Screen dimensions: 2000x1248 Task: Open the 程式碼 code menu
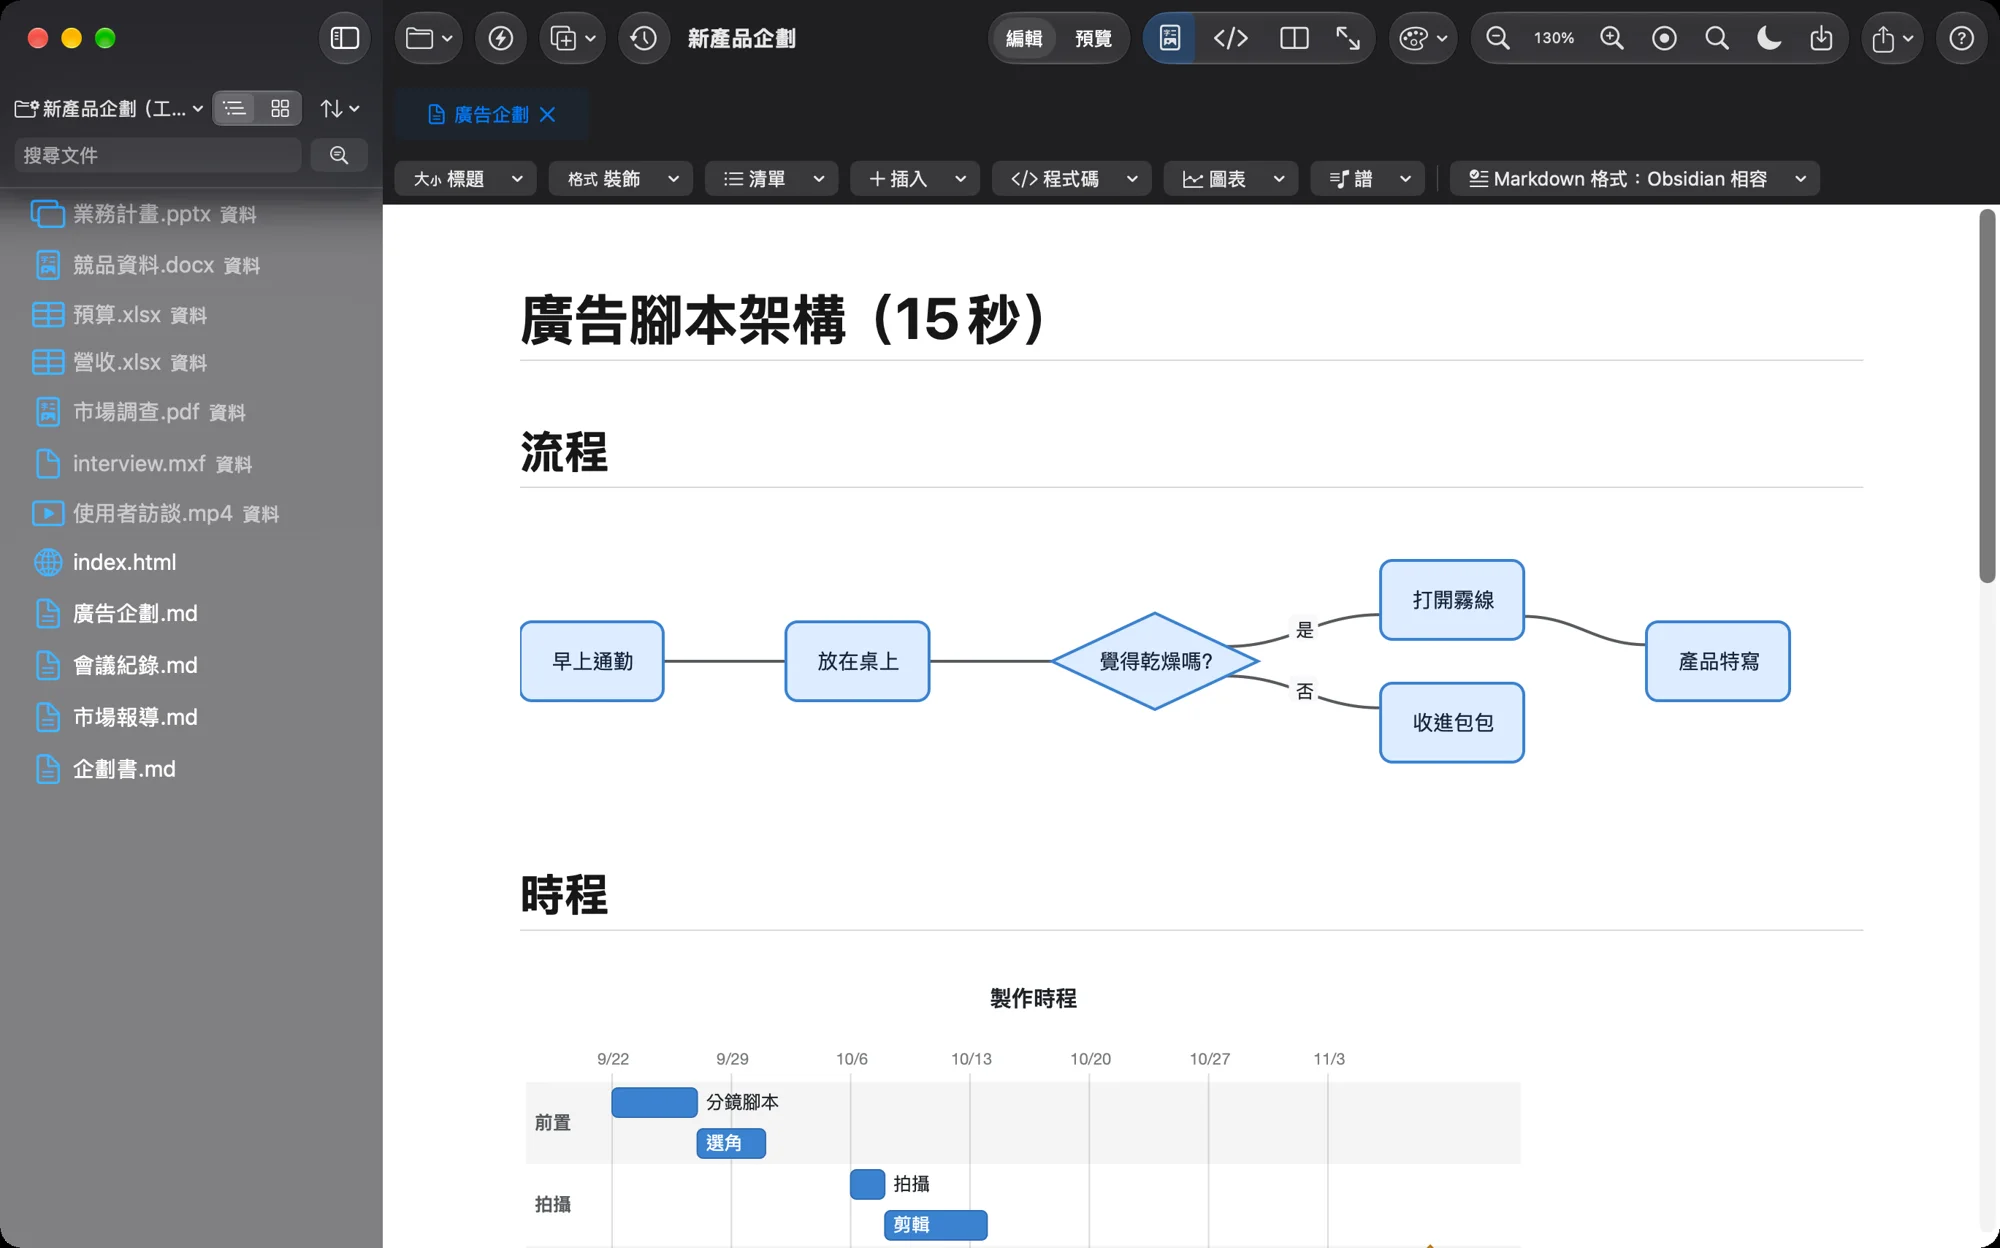tap(1072, 179)
